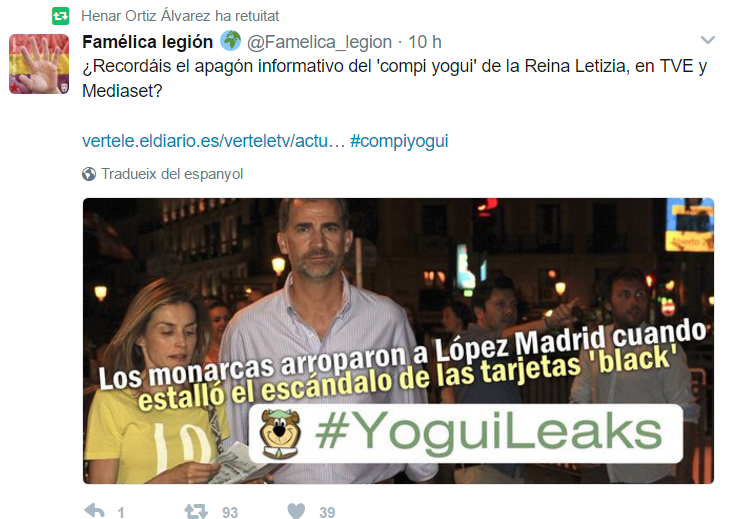Click the earth emoji next to Famélica legión
730x519 pixels.
point(230,41)
